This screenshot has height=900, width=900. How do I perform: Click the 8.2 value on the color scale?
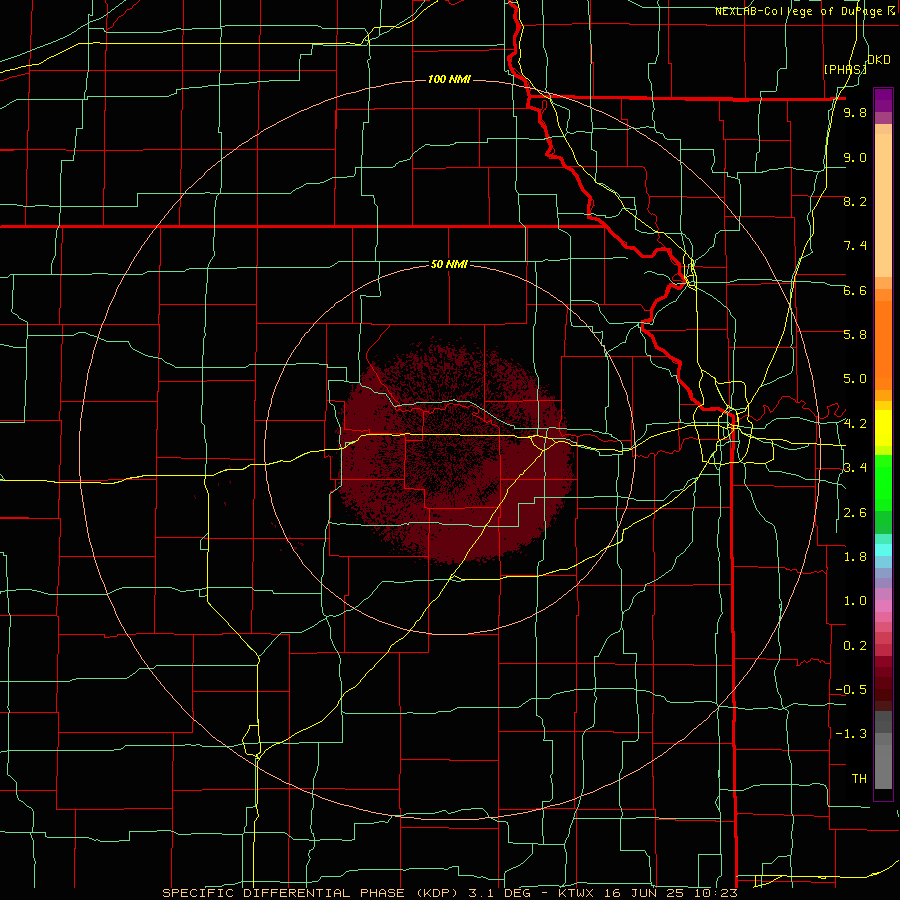coord(855,201)
